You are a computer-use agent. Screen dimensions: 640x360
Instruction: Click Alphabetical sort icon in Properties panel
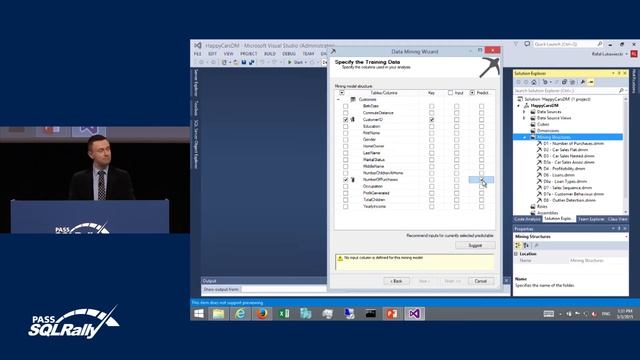coord(526,245)
